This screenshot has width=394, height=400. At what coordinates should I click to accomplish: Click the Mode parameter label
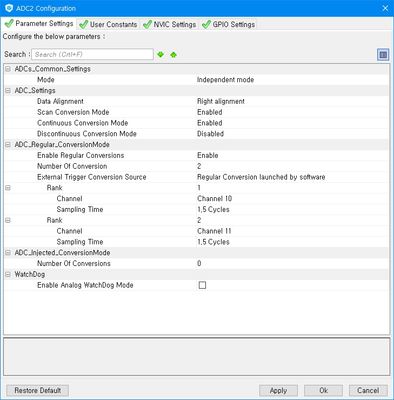point(46,80)
